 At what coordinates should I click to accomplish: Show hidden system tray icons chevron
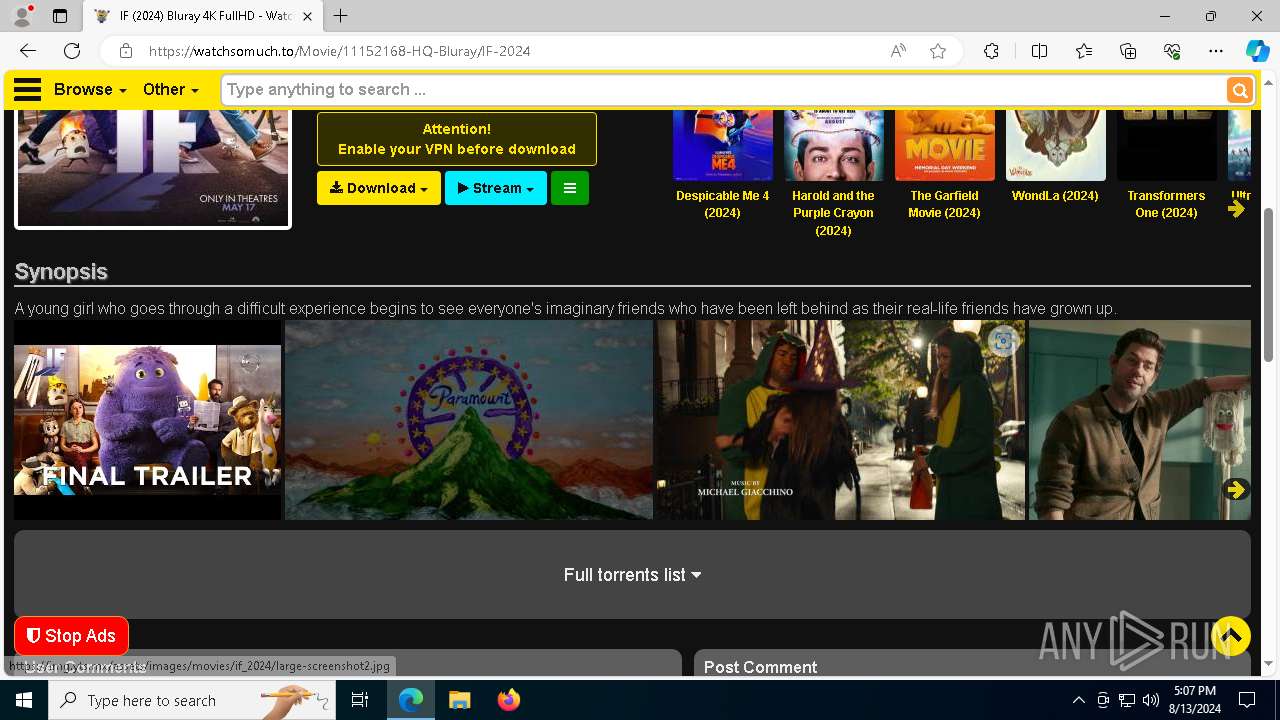(x=1078, y=700)
